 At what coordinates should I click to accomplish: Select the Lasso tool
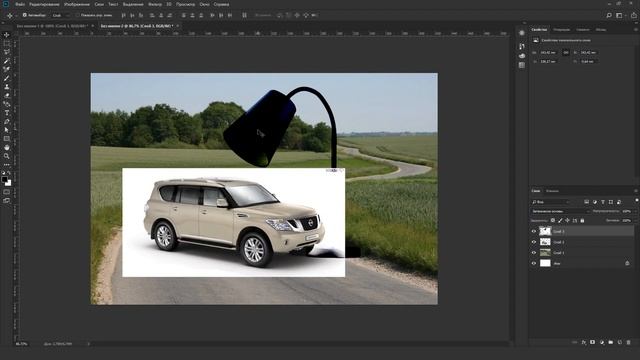(7, 52)
